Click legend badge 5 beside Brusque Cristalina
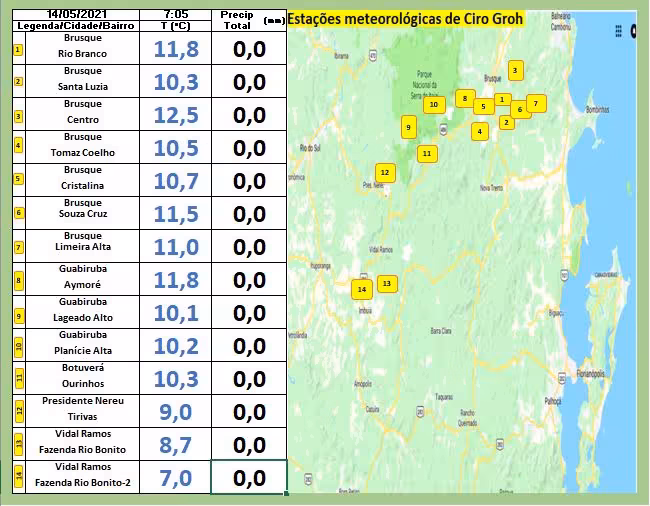Viewport: 650px width, 506px height. [x=18, y=180]
